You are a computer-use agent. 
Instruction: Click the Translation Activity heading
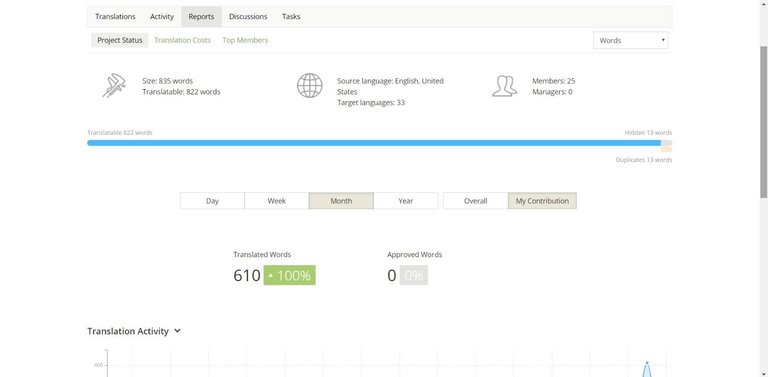(128, 331)
